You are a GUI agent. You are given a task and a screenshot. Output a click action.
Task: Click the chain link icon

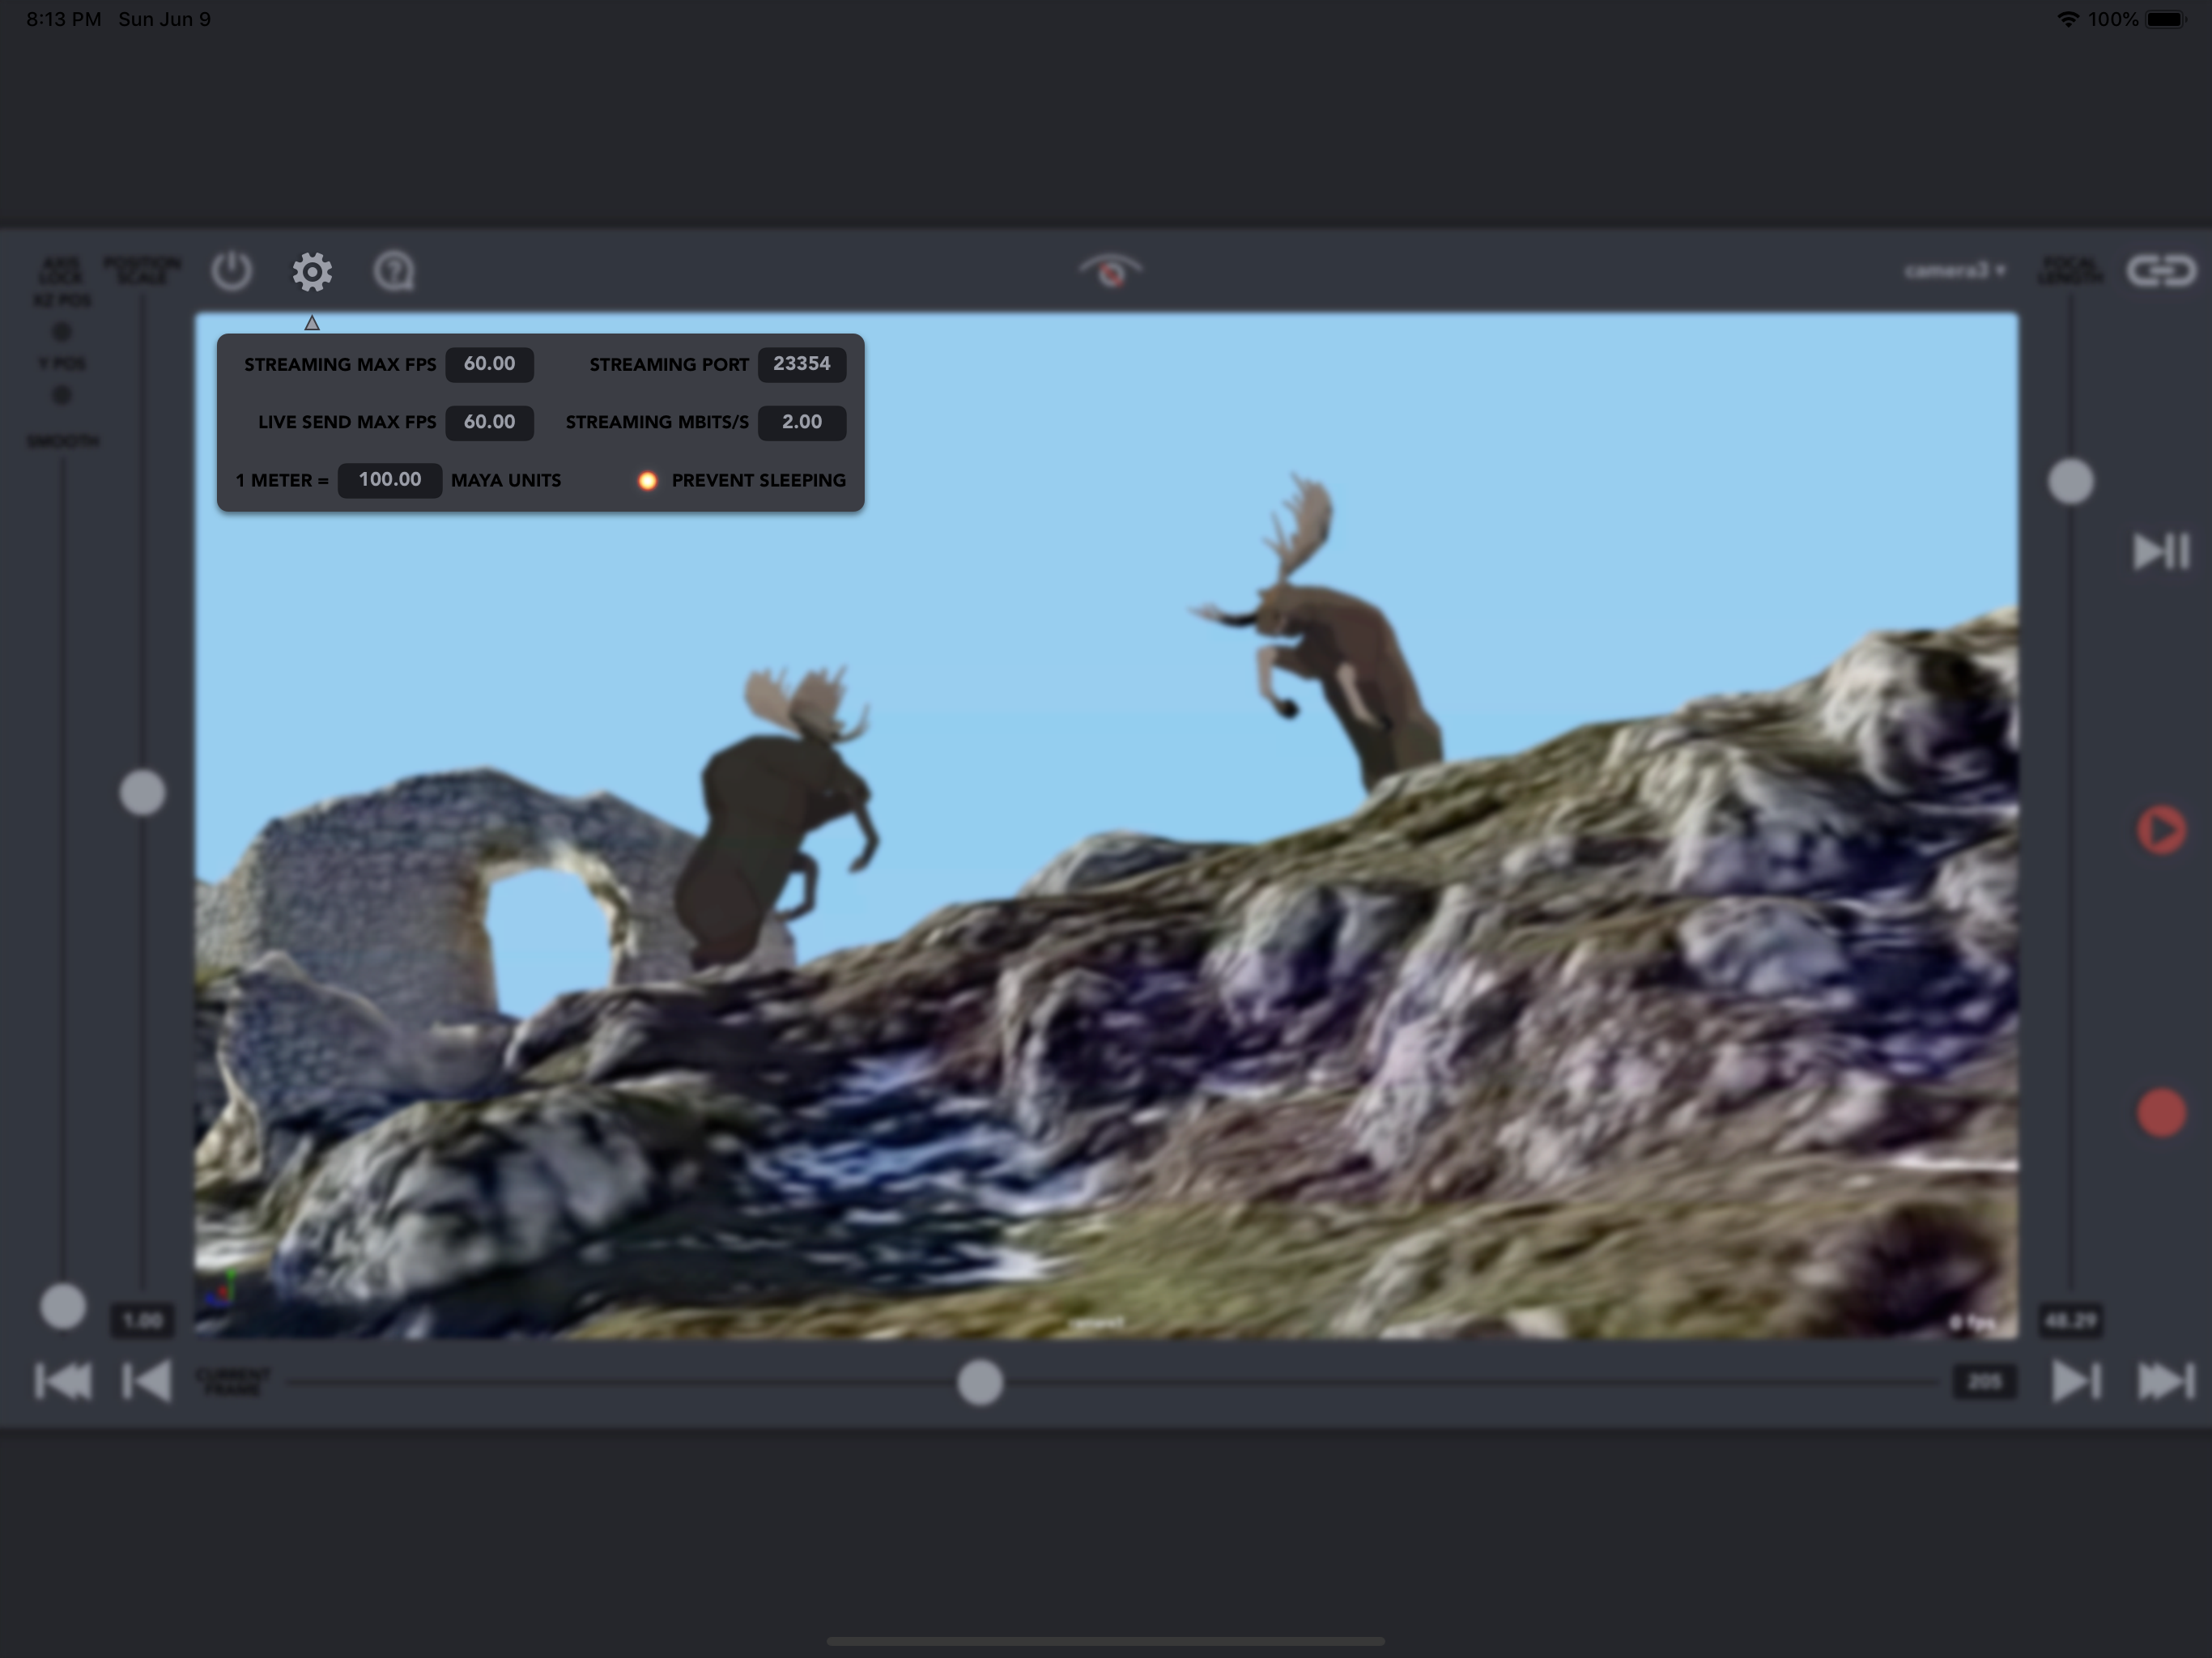pos(2161,271)
